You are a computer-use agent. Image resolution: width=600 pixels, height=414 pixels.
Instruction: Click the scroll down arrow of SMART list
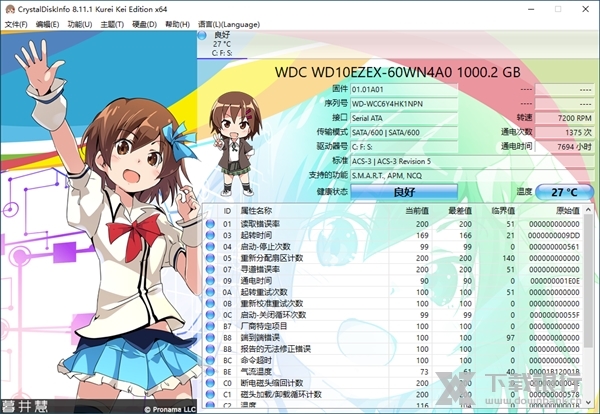tap(589, 401)
